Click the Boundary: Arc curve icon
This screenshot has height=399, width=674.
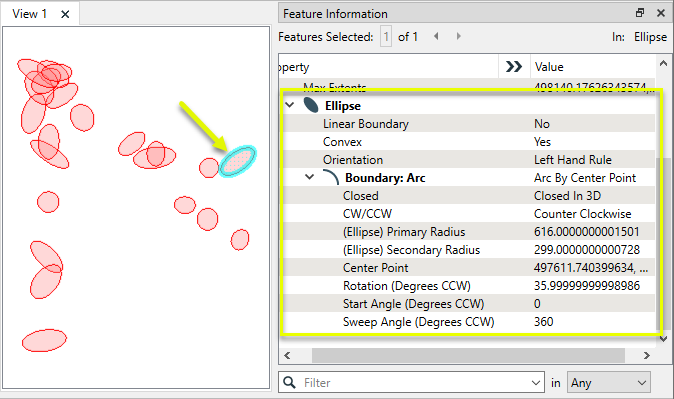(x=331, y=178)
